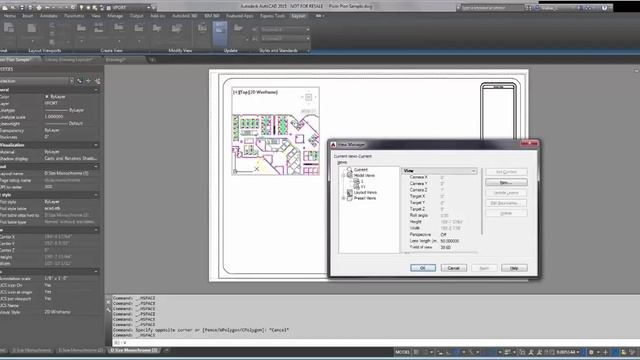640x360 pixels.
Task: Click the Quick Select icon in Properties palette
Action: click(x=98, y=81)
